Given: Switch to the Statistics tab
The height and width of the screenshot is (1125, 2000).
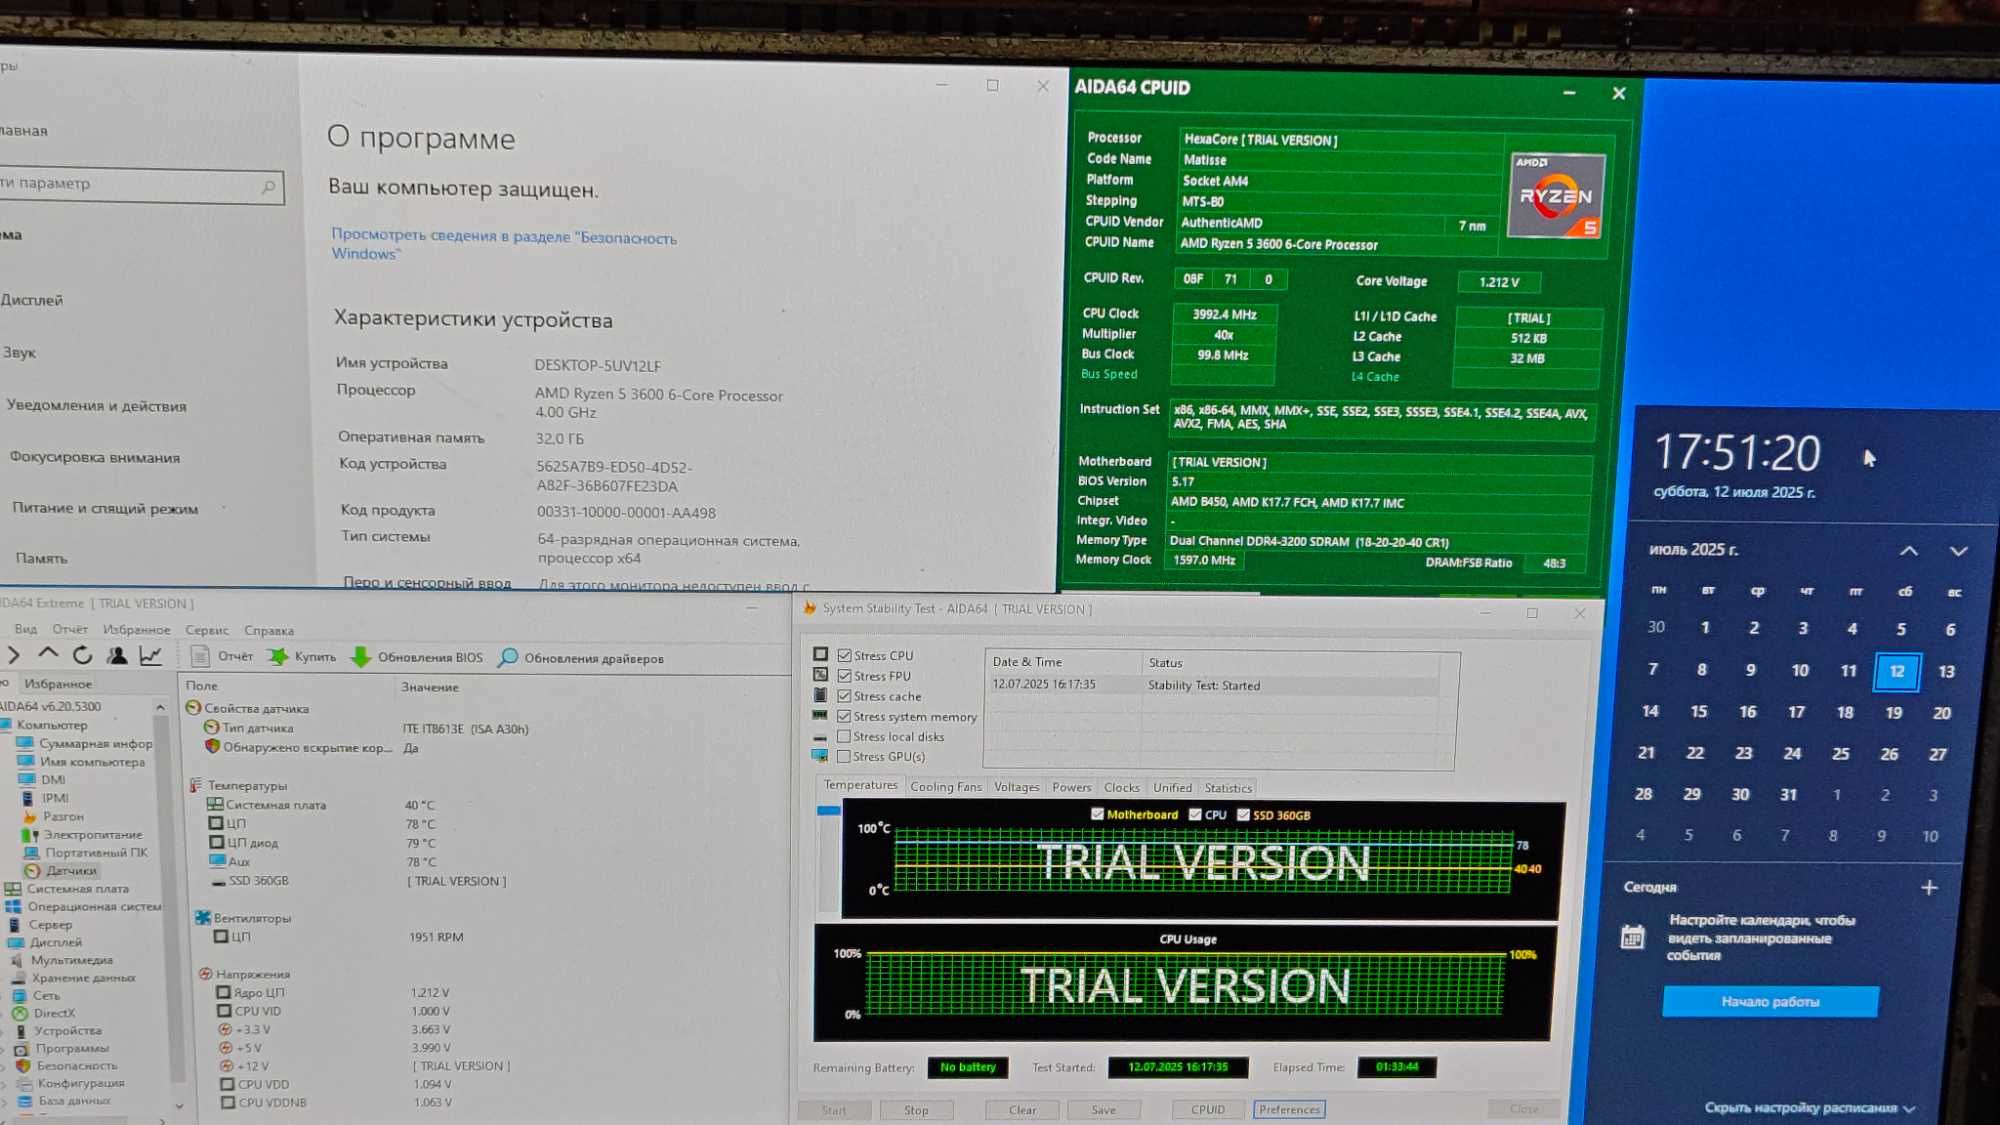Looking at the screenshot, I should coord(1228,788).
